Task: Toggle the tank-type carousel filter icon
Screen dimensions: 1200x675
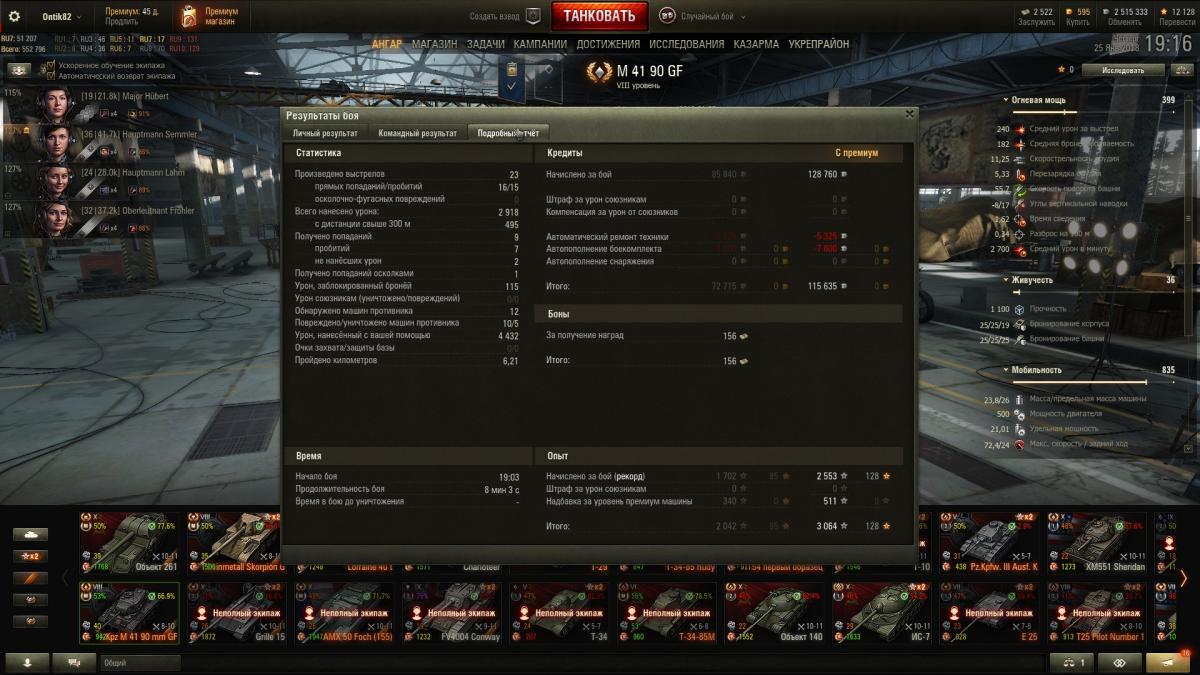Action: [30, 534]
